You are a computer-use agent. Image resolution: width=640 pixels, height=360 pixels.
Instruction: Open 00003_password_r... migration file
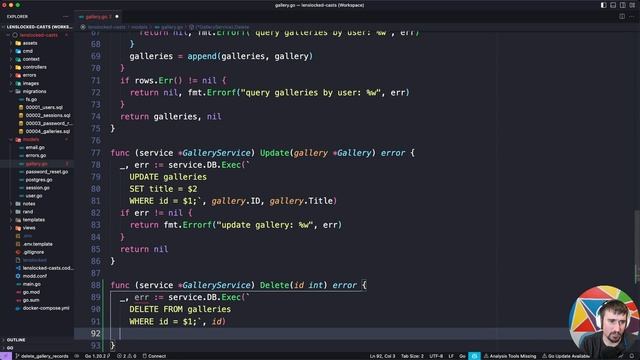point(49,123)
